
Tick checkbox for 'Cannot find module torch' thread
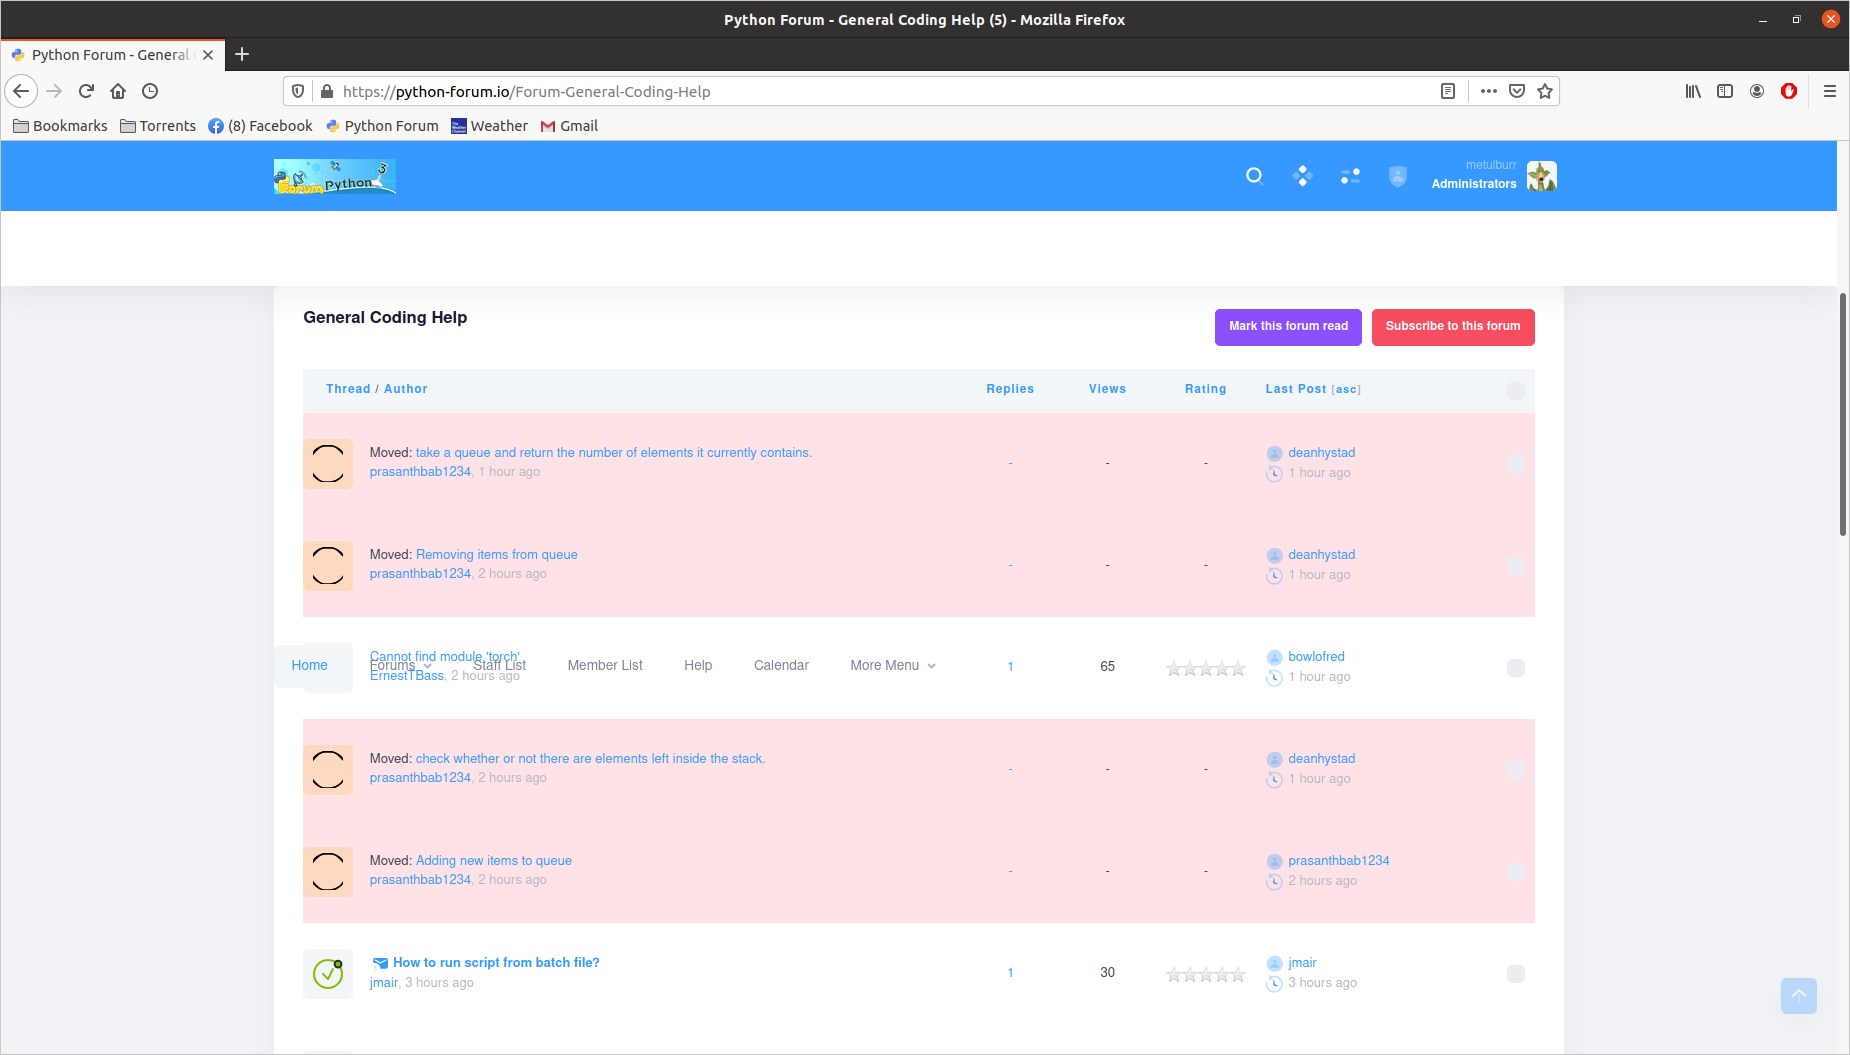(x=1516, y=668)
